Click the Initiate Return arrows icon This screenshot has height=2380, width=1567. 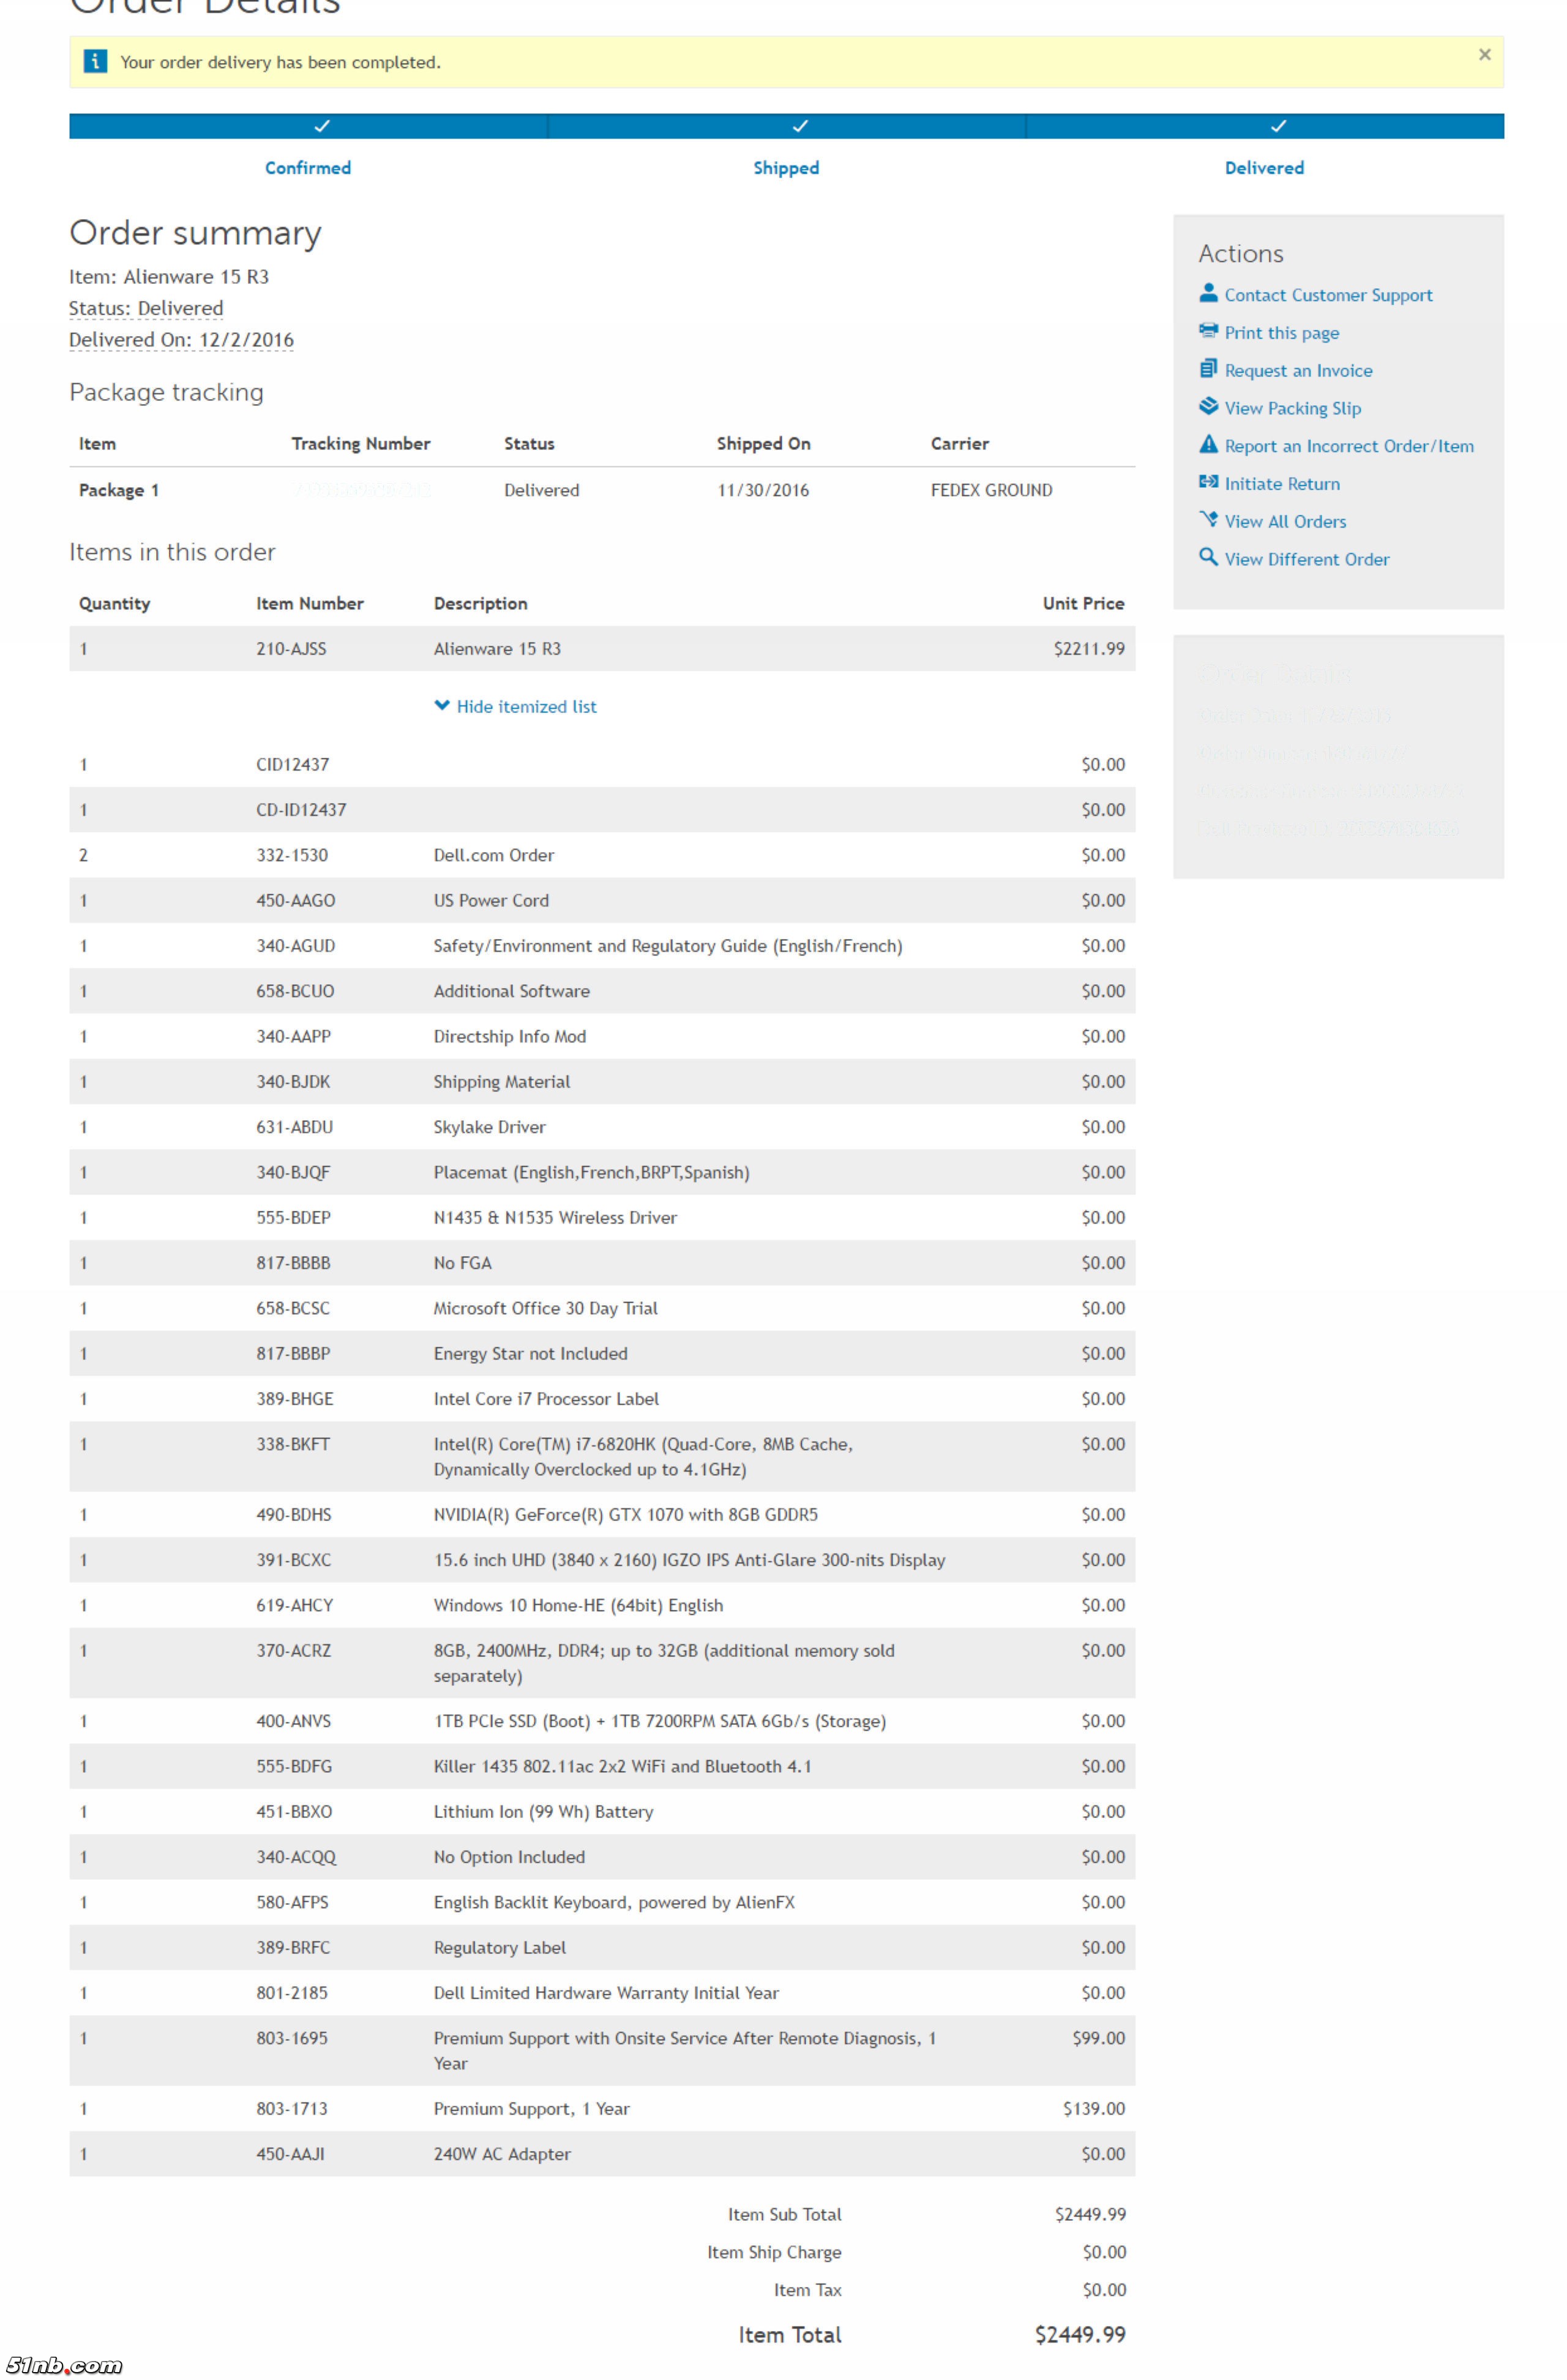[x=1208, y=482]
